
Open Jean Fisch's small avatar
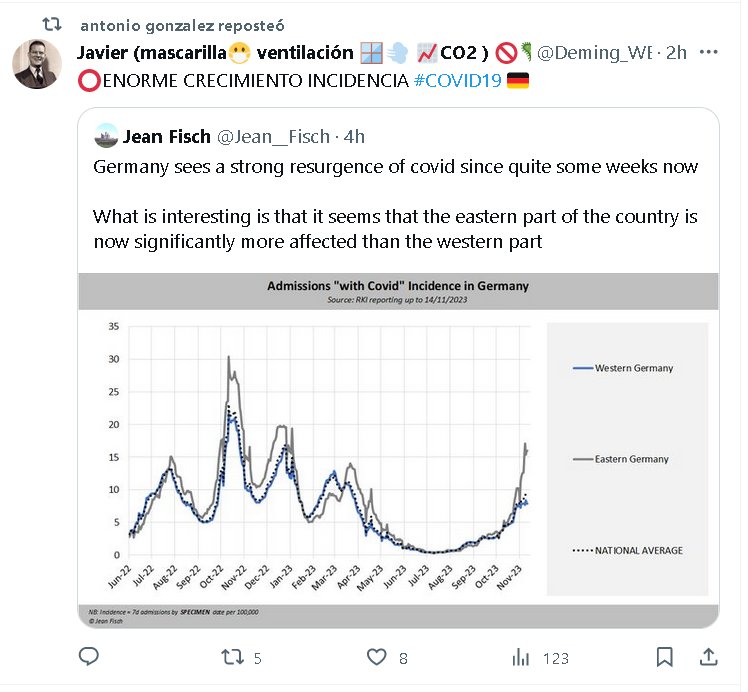105,135
